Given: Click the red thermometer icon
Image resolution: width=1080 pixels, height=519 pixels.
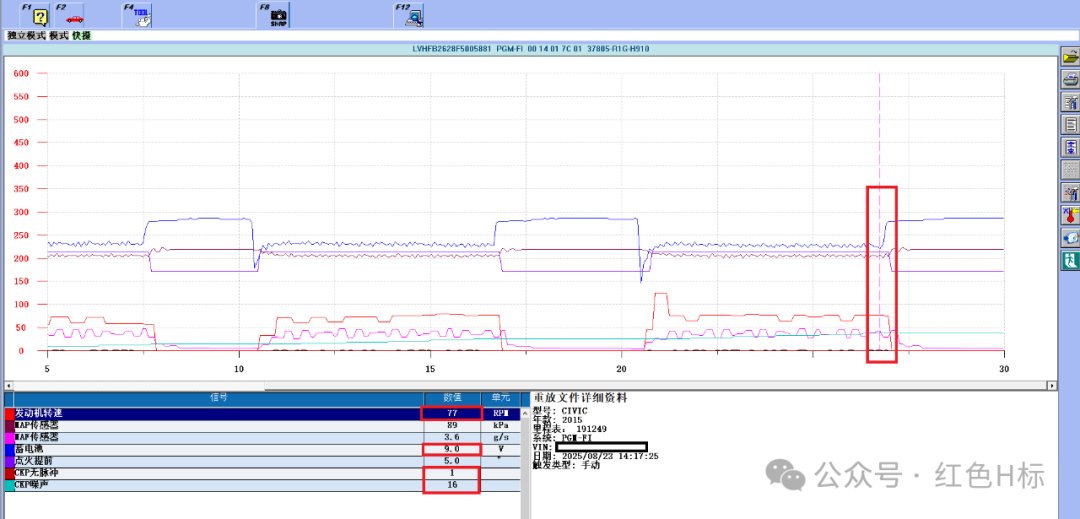Looking at the screenshot, I should point(1070,215).
